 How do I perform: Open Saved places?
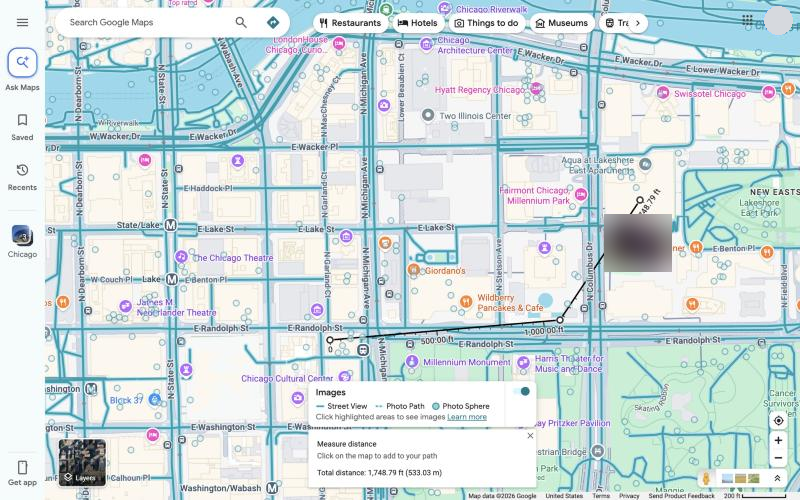point(22,126)
